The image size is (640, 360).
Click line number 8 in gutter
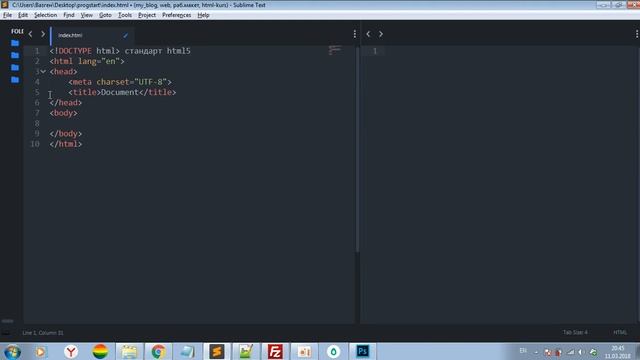pos(37,123)
